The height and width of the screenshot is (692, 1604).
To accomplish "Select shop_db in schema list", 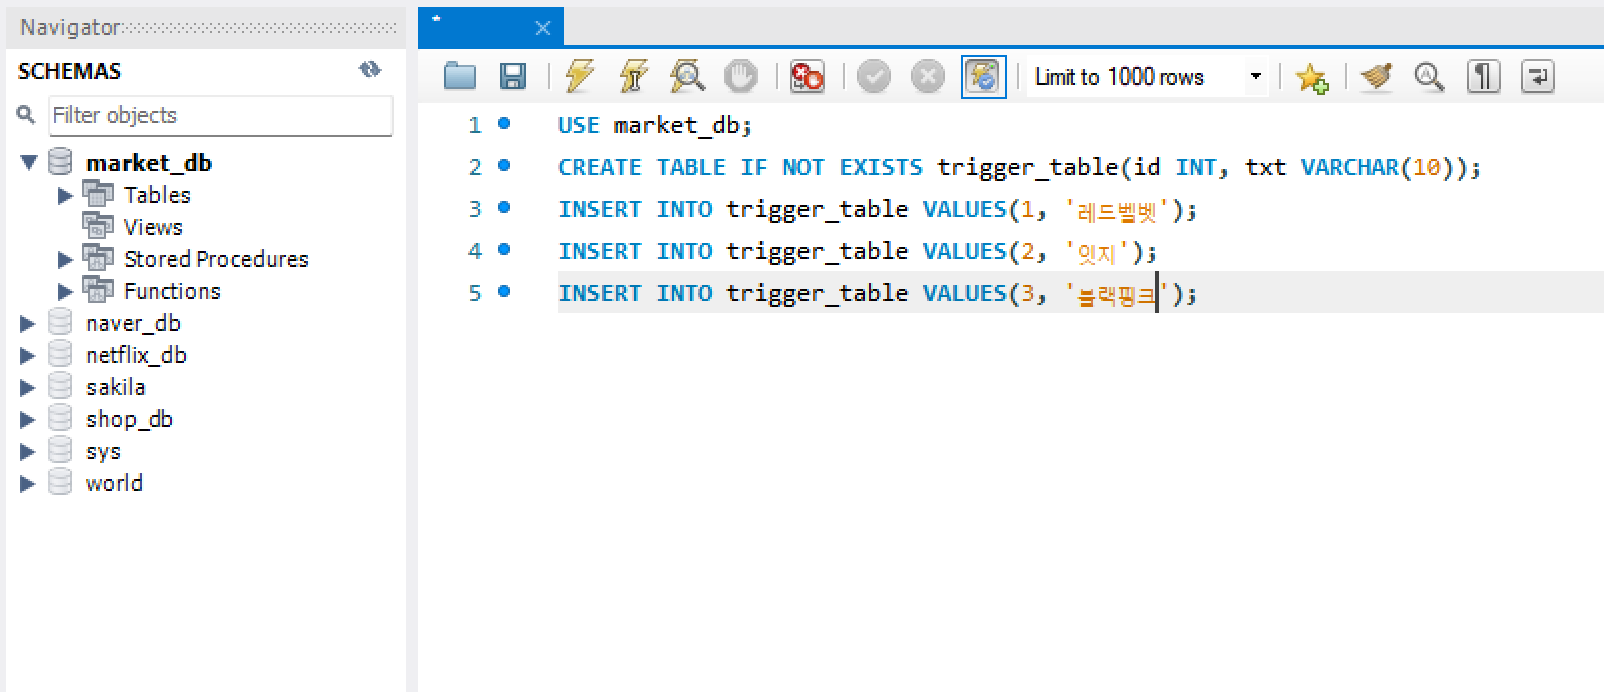I will 129,419.
